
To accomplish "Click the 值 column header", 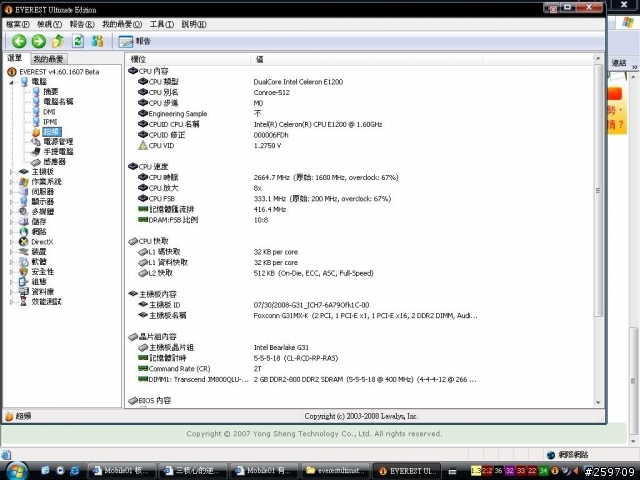I will click(x=366, y=59).
